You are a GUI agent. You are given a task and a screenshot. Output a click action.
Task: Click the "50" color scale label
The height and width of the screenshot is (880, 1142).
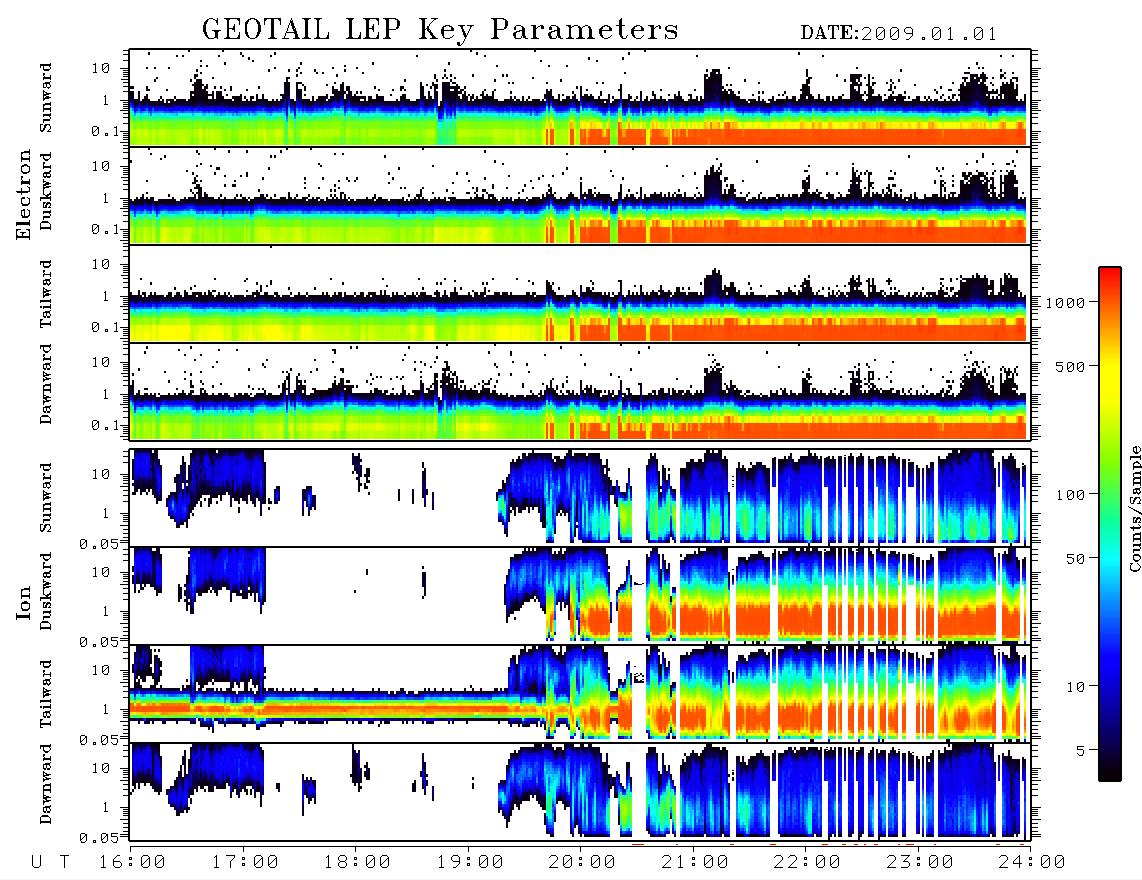pyautogui.click(x=1075, y=559)
